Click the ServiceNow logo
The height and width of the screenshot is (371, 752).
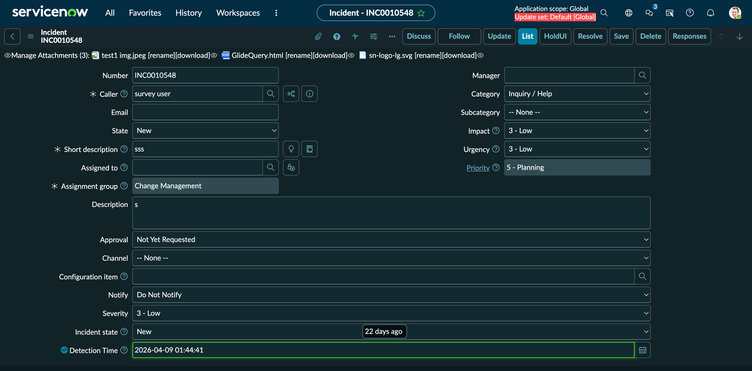coord(50,12)
